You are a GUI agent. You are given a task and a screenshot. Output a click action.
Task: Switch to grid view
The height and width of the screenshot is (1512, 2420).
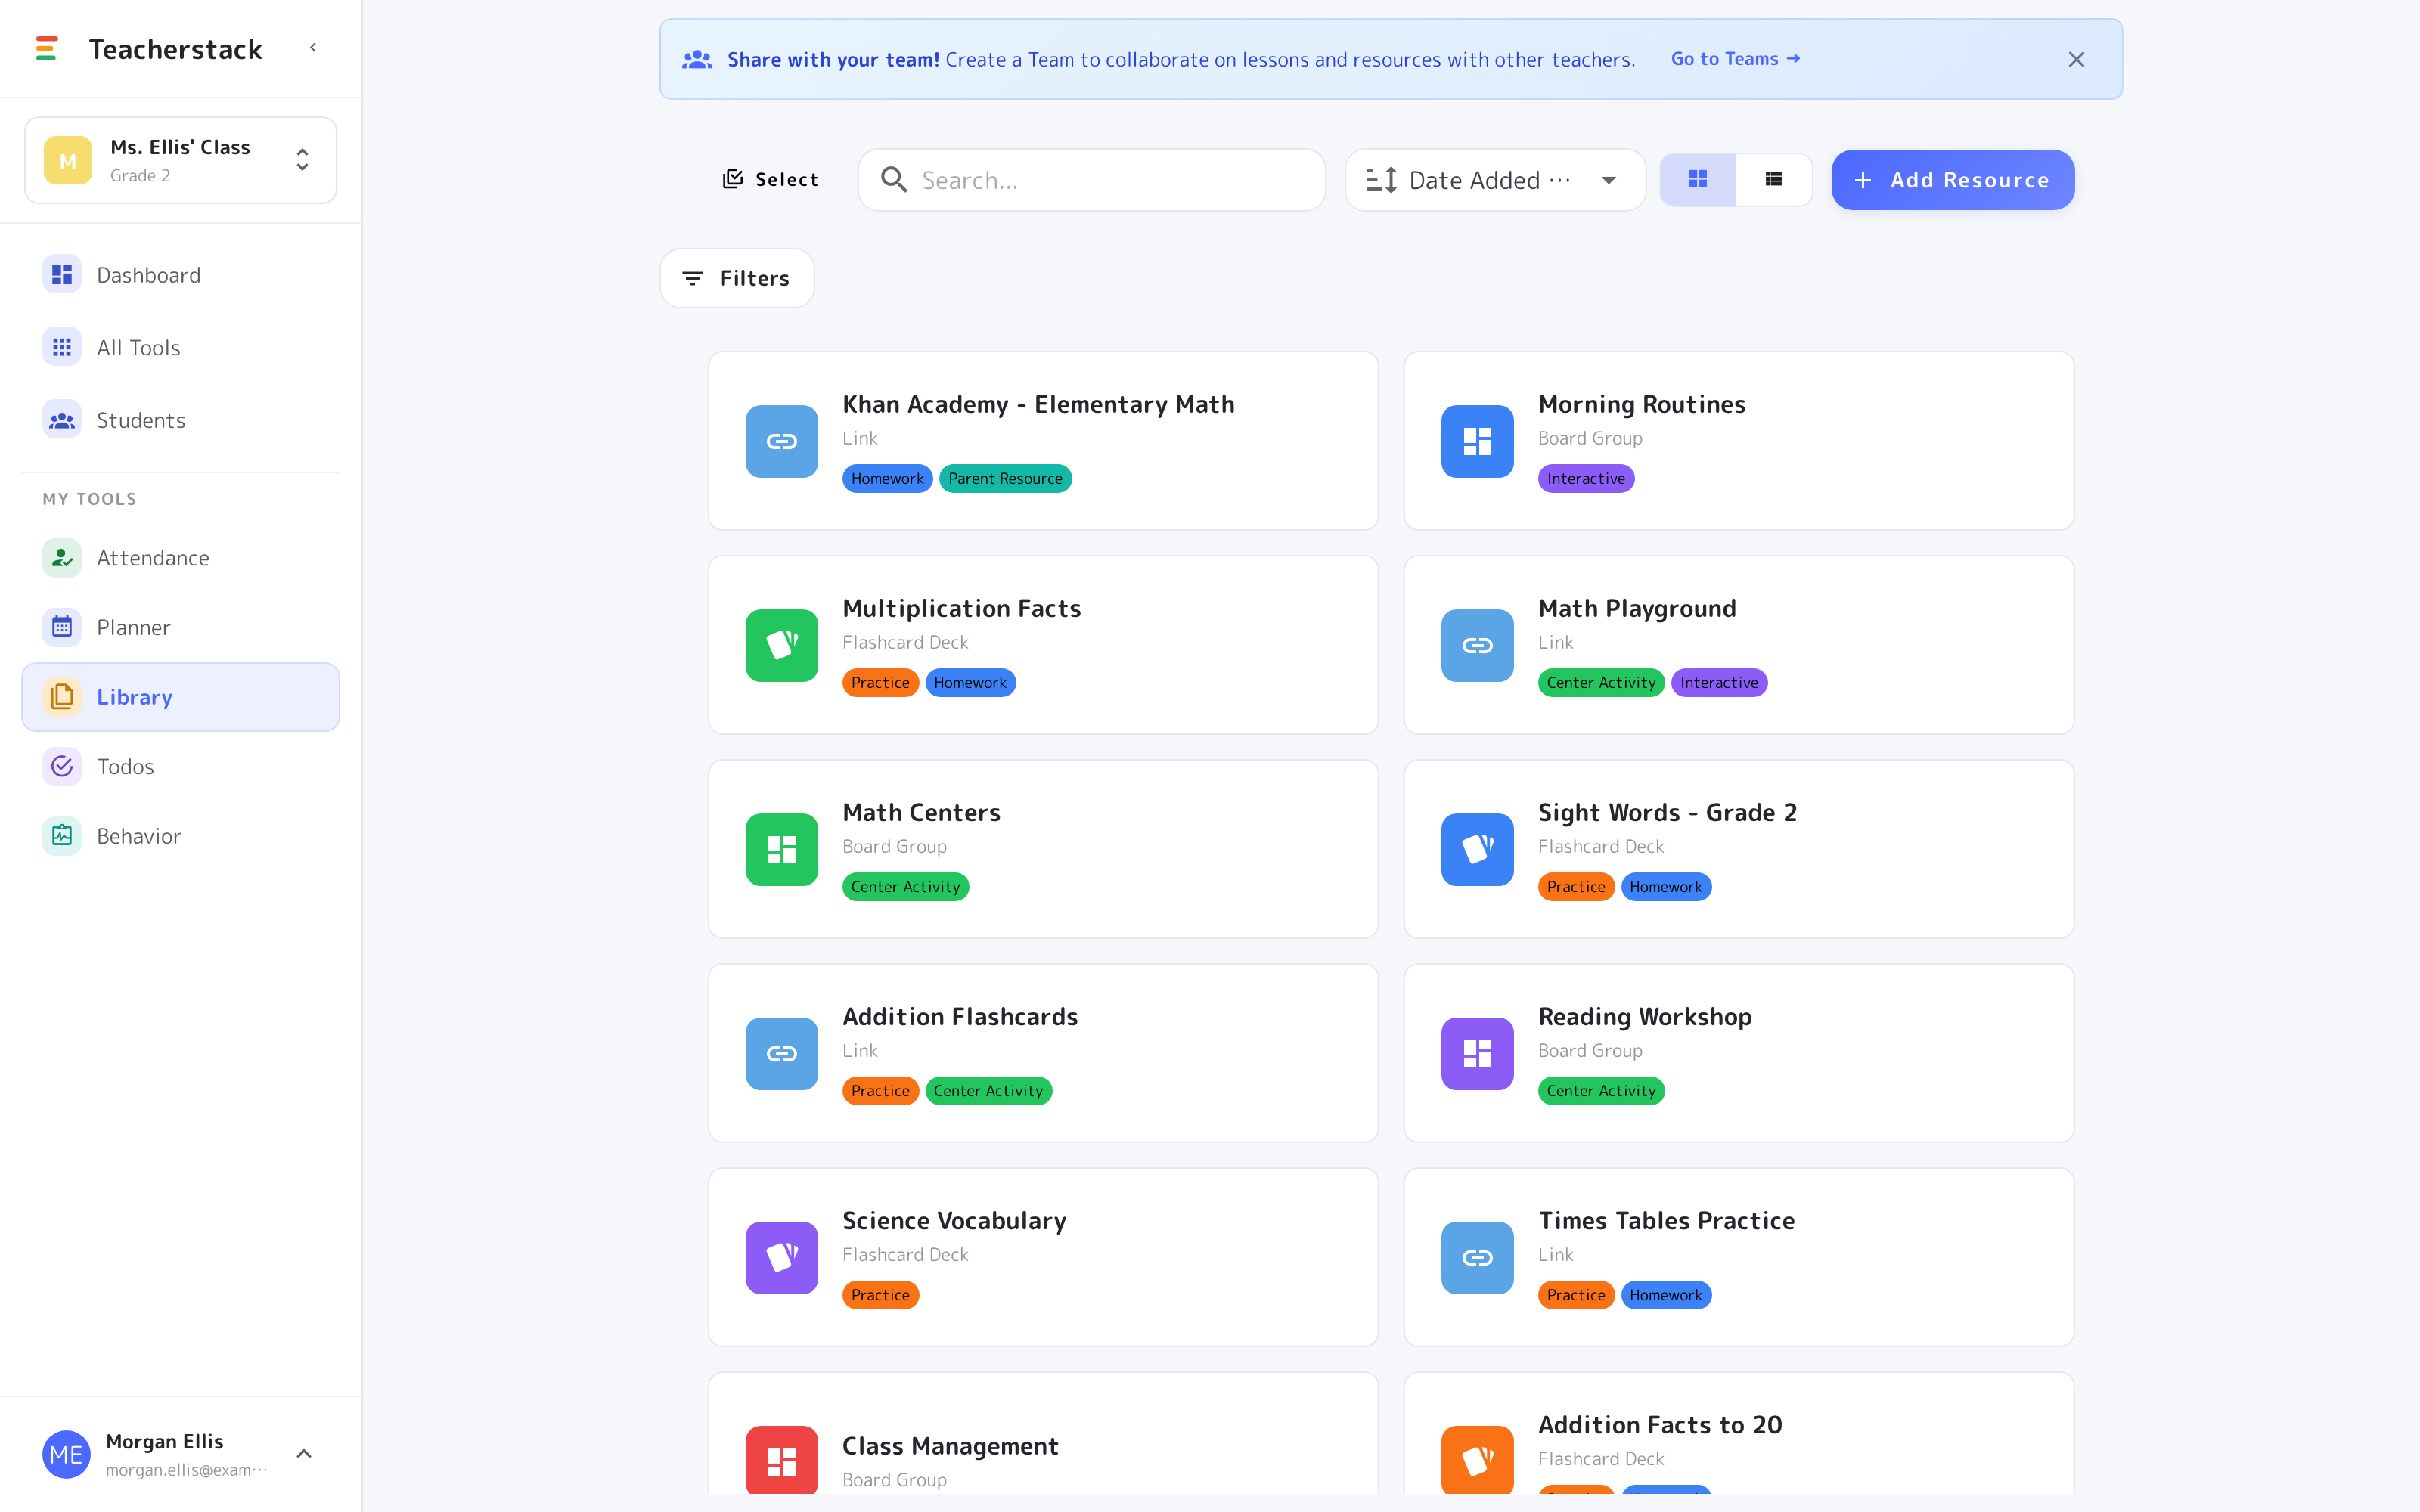(1698, 180)
